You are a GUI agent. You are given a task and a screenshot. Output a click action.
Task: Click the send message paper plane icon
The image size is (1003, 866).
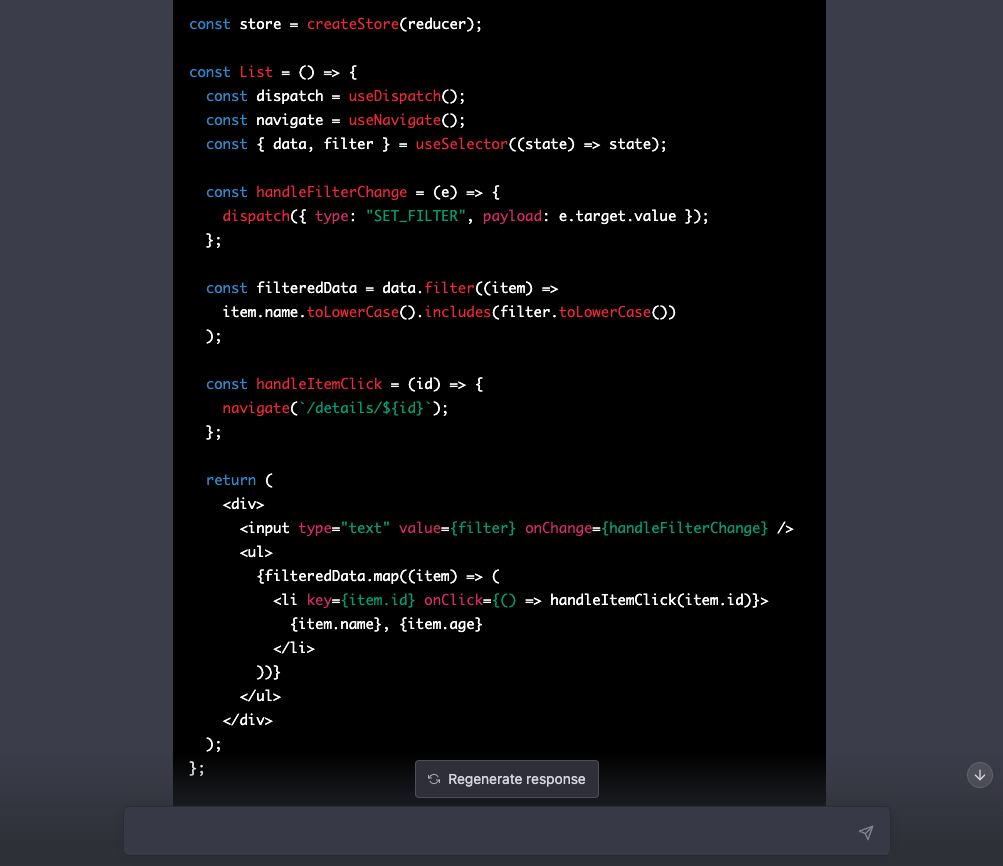click(866, 831)
